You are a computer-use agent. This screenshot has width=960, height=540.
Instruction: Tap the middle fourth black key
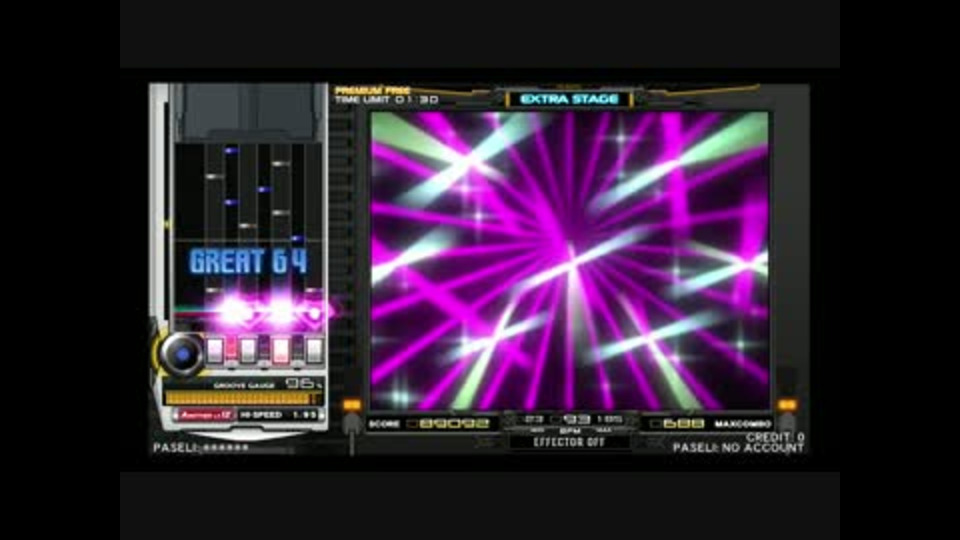264,349
